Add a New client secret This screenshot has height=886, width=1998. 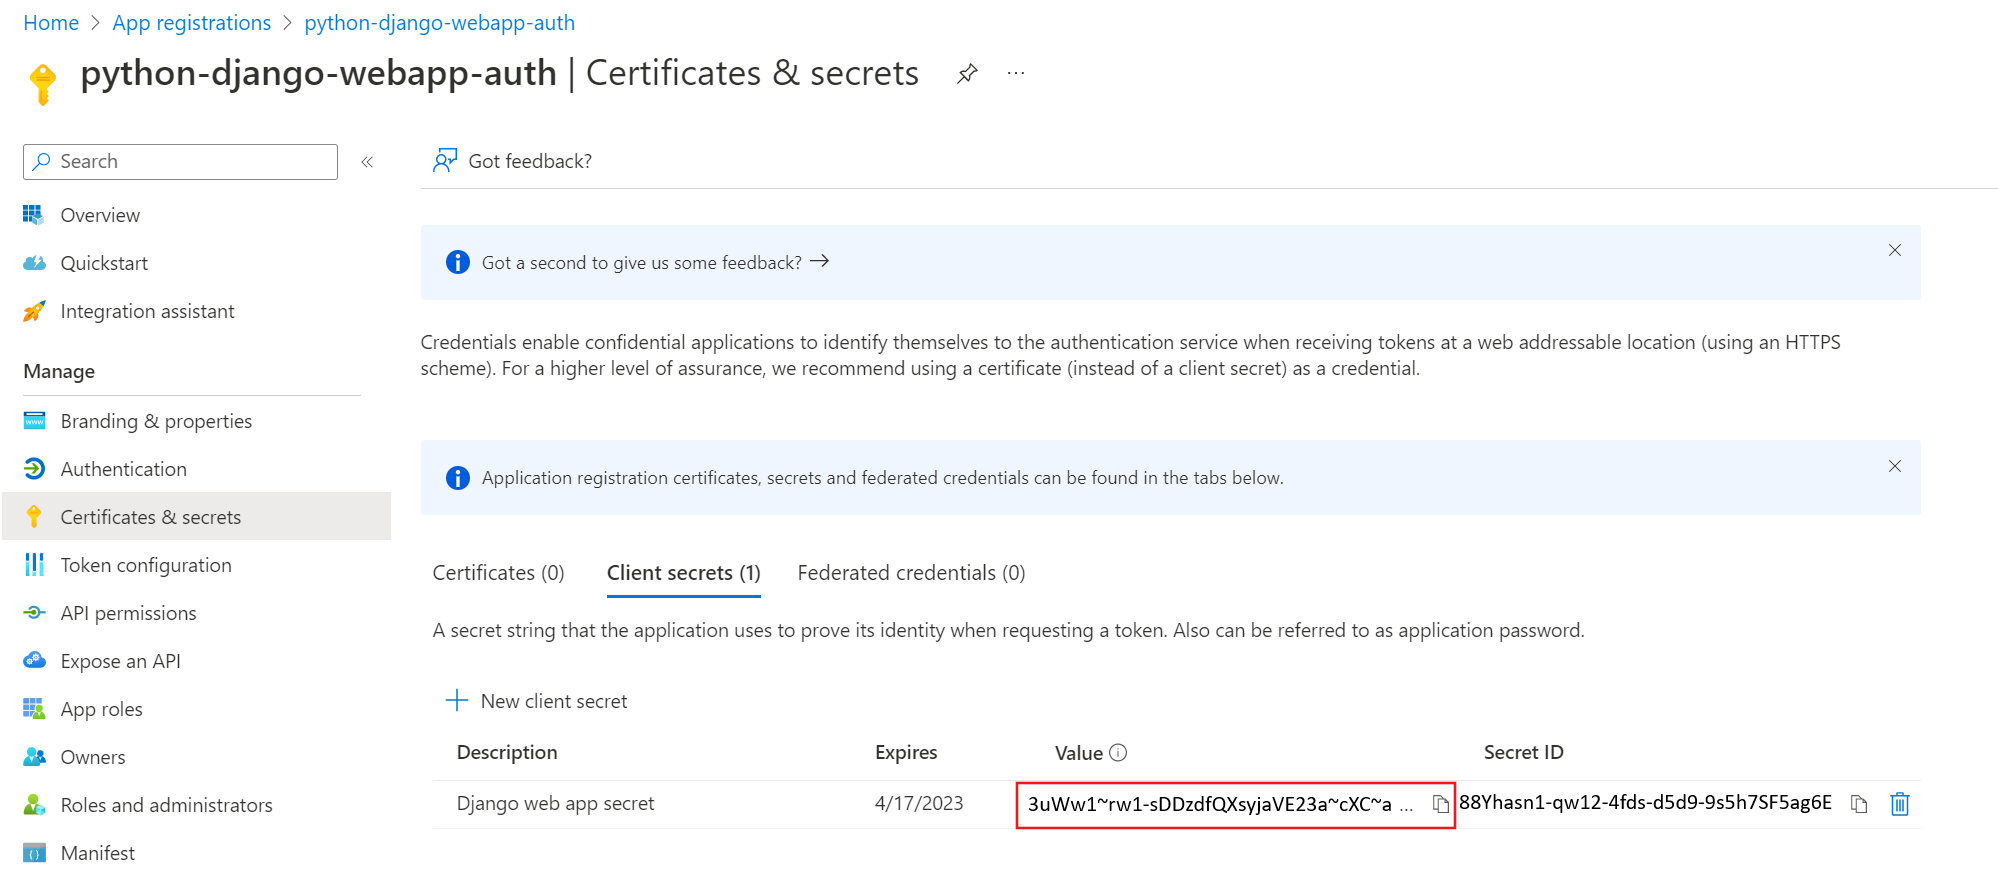tap(536, 701)
